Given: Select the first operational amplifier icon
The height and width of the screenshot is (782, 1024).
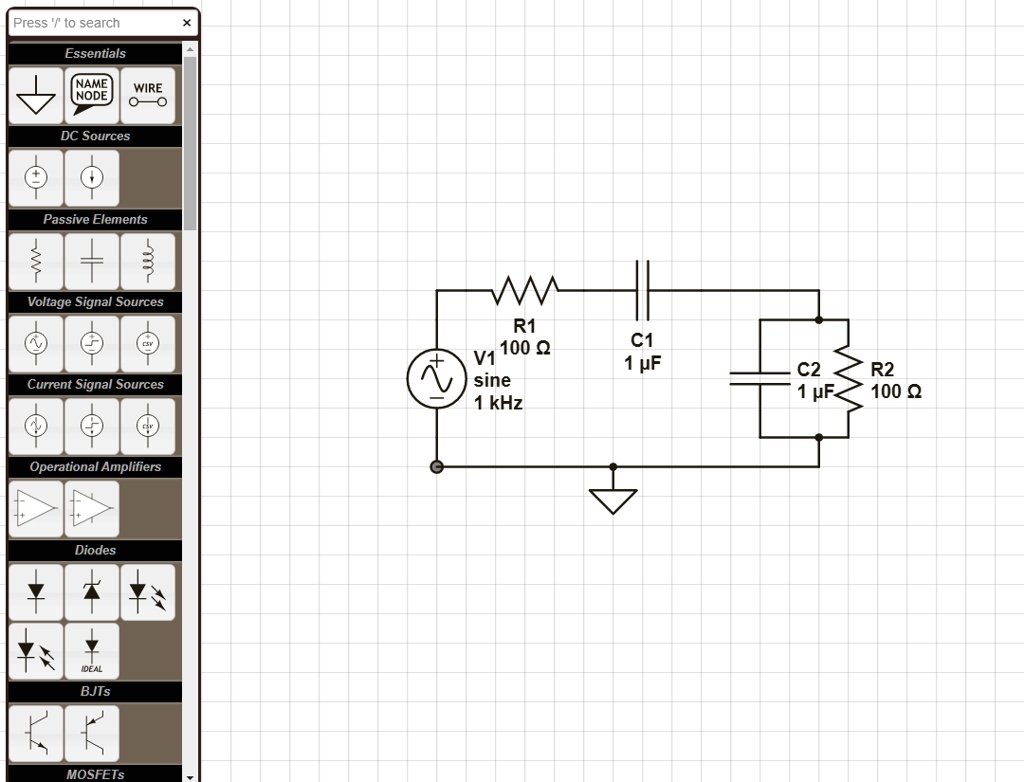Looking at the screenshot, I should point(35,508).
